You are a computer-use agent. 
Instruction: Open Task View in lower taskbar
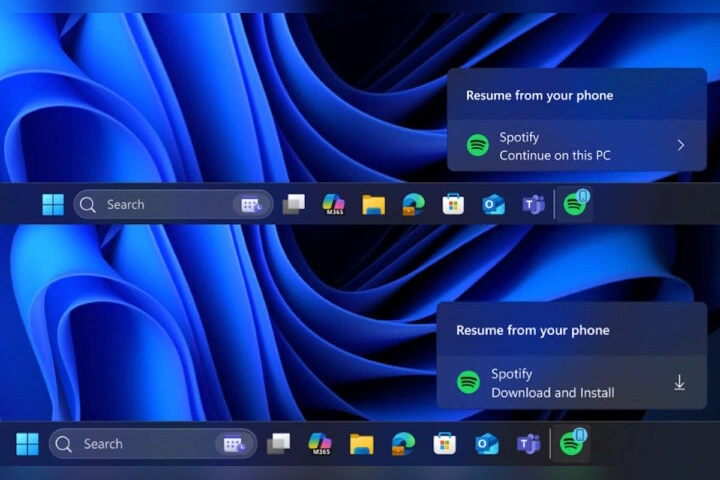[x=278, y=444]
